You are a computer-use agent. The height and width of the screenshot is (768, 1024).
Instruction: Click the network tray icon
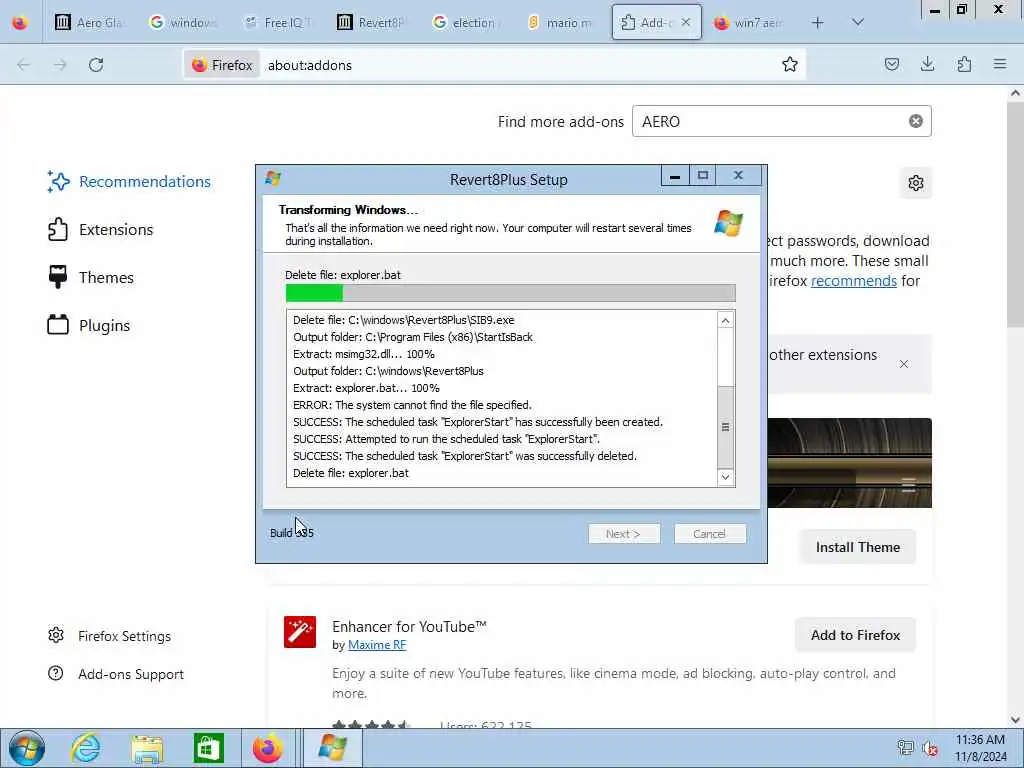905,748
